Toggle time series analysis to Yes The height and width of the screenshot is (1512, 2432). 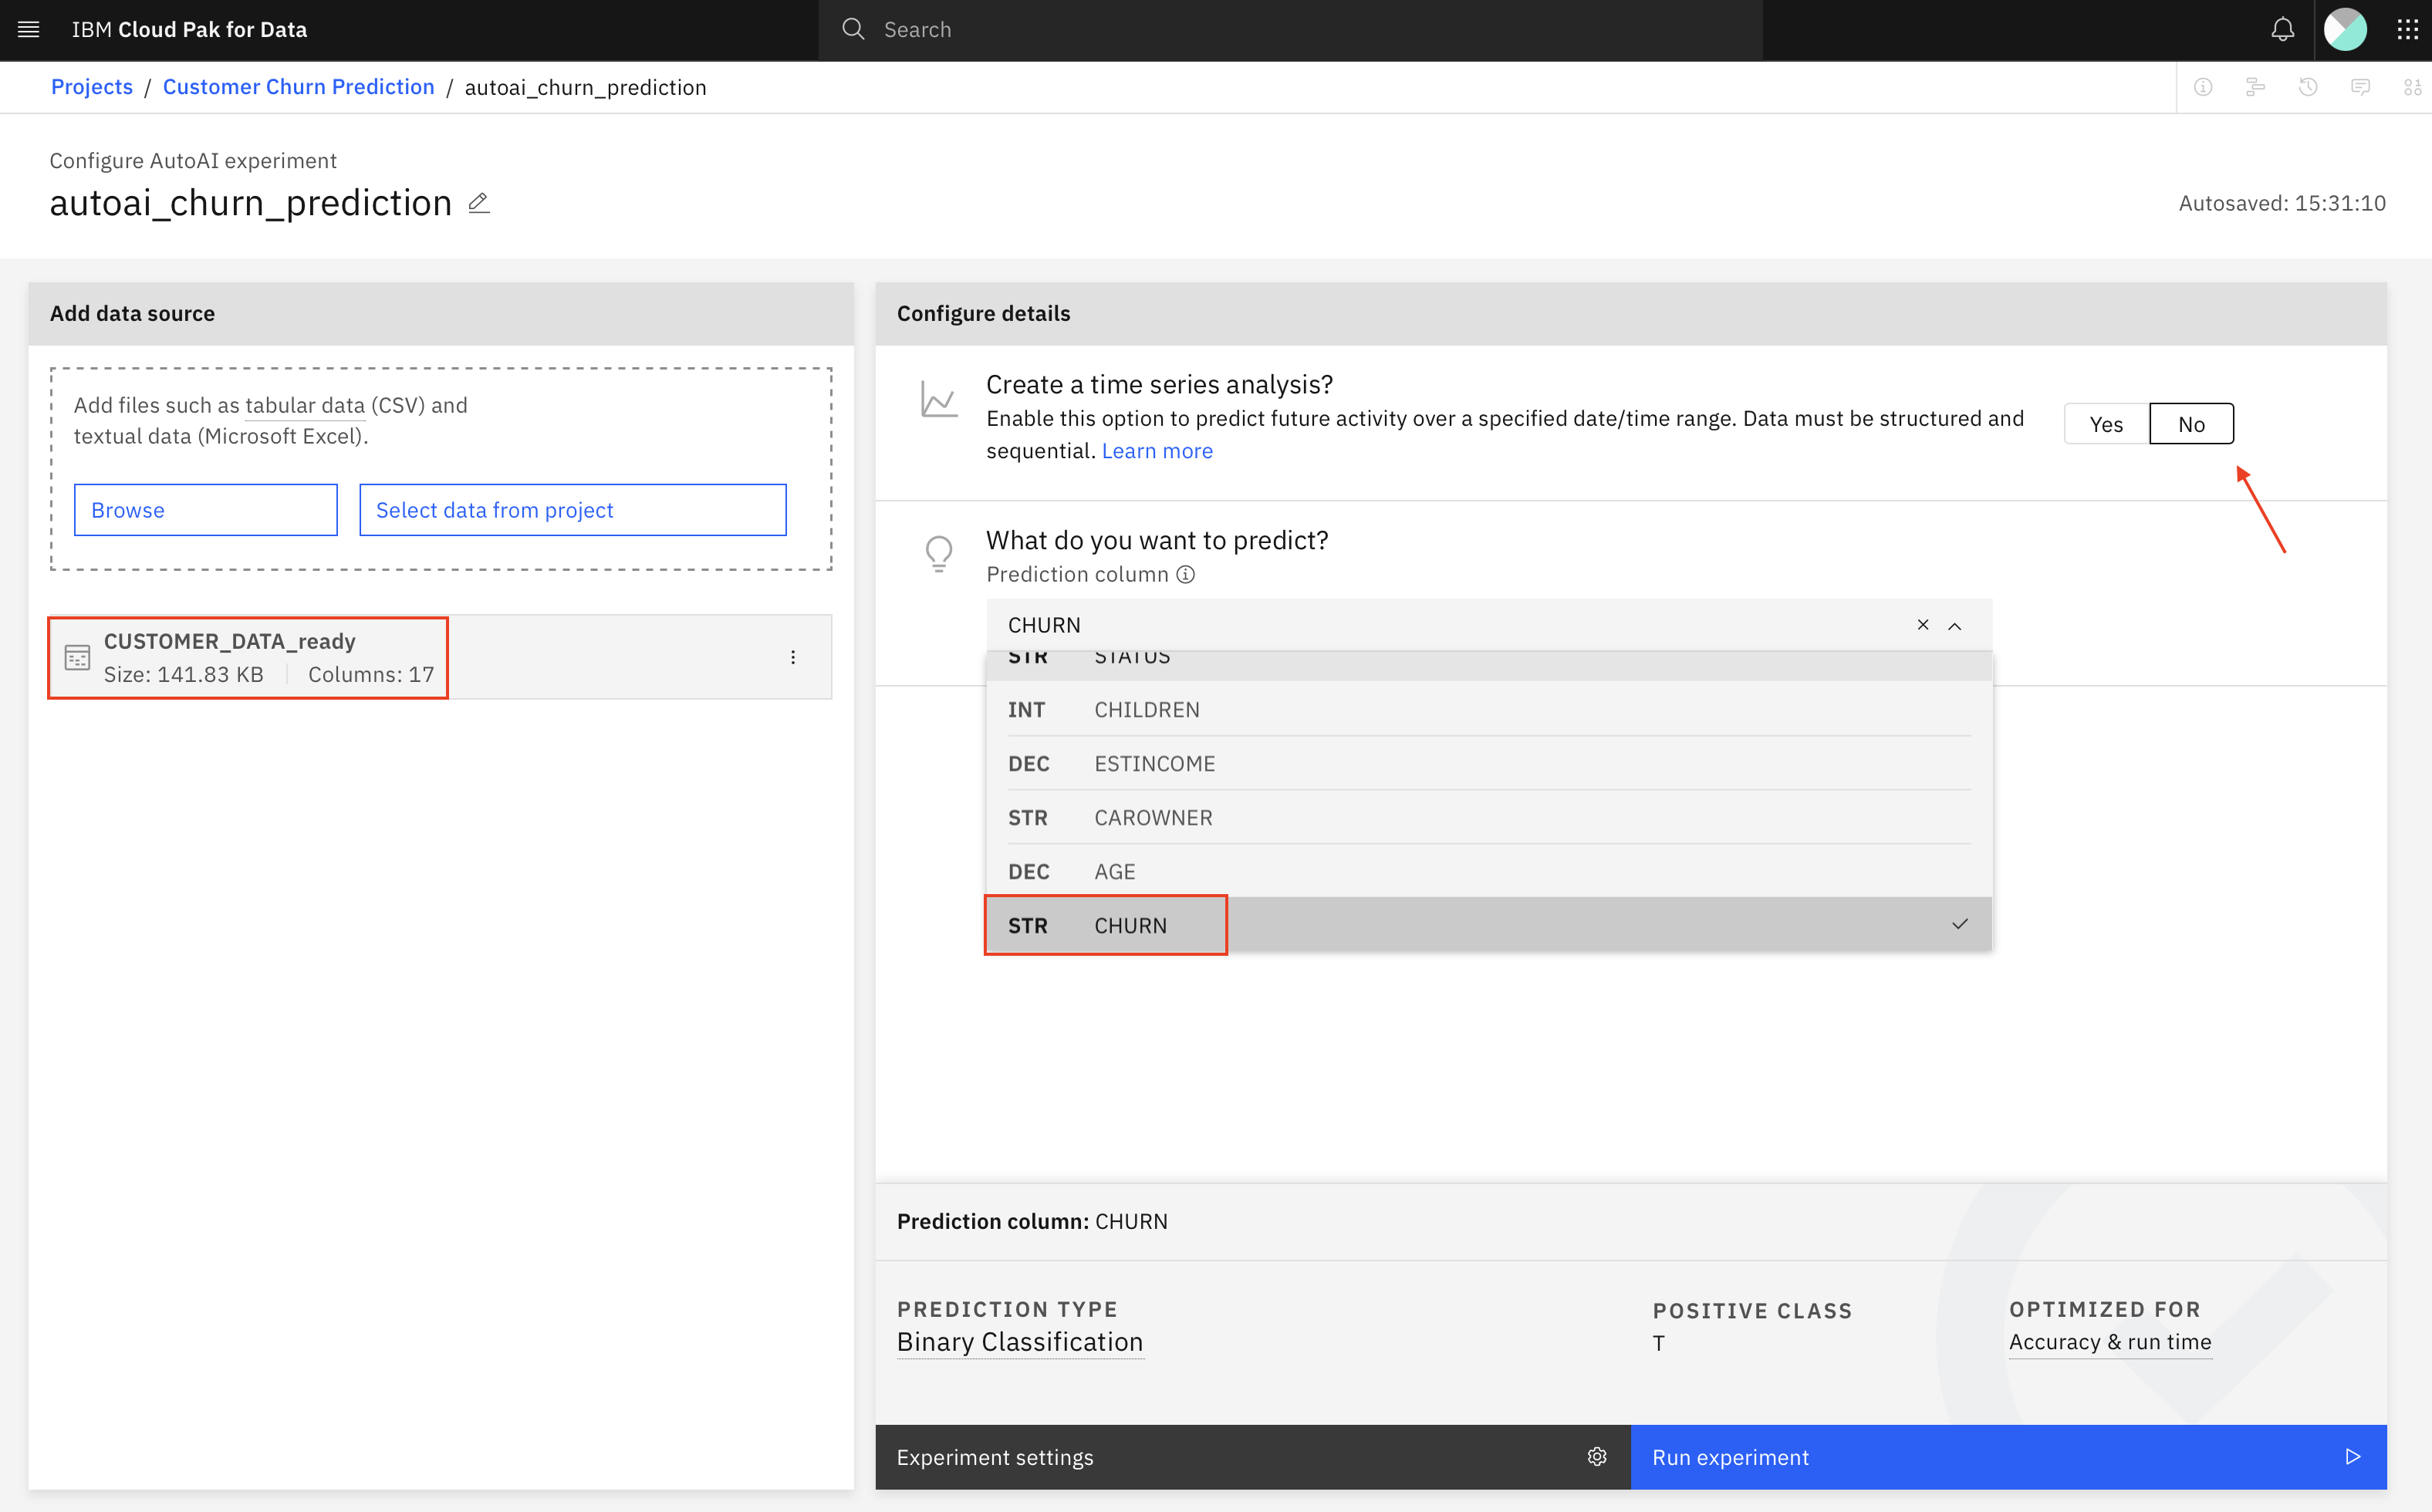[2105, 424]
